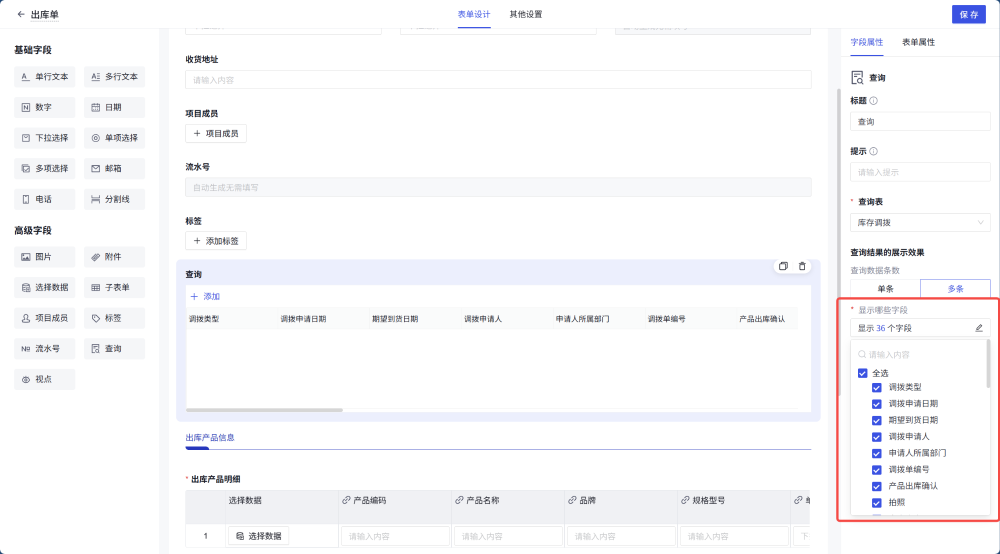Click the 收货地址 input field
The height and width of the screenshot is (554, 1000).
coord(498,80)
